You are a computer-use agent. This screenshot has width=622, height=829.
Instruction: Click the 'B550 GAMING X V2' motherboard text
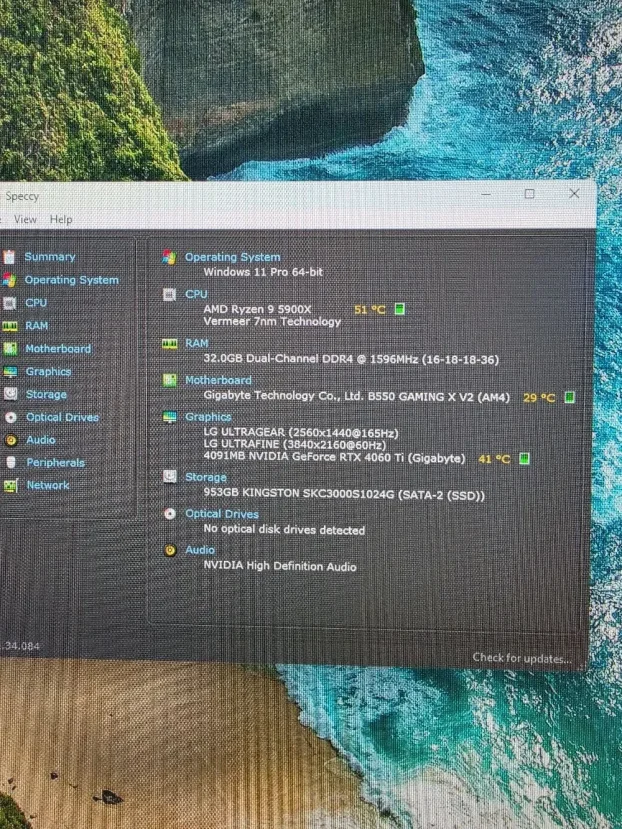421,397
